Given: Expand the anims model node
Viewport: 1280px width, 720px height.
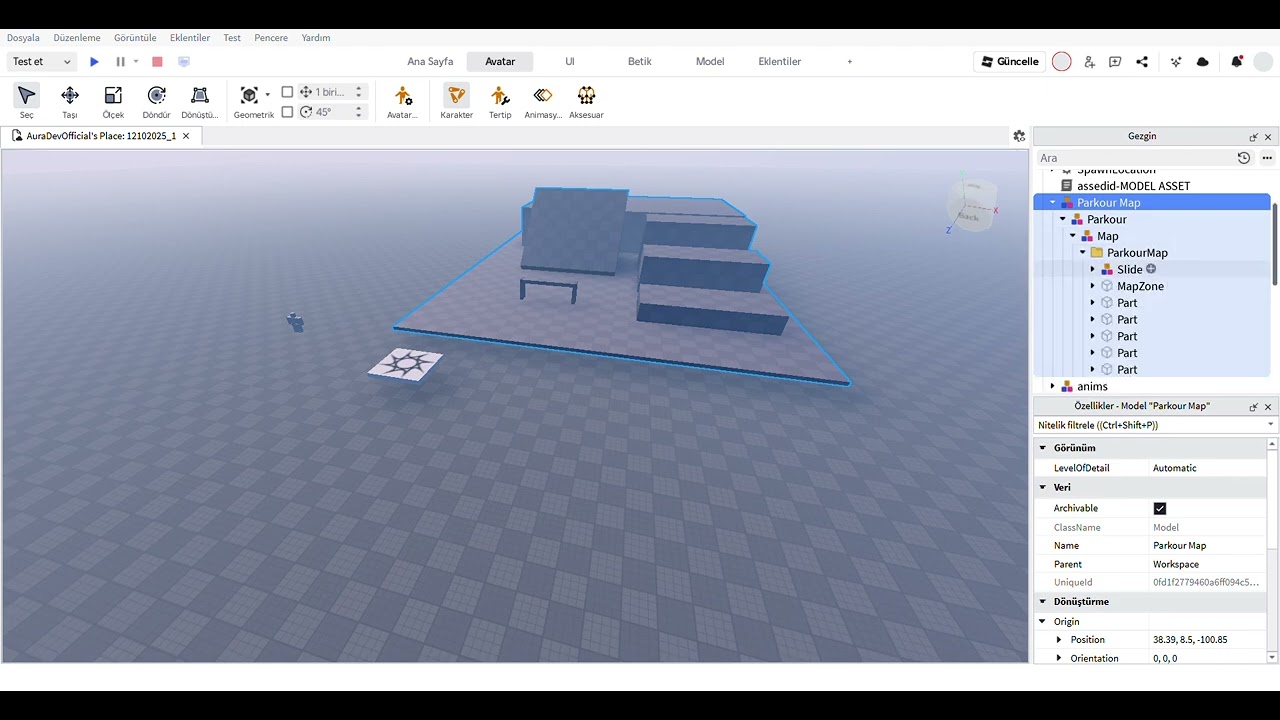Looking at the screenshot, I should [1052, 386].
